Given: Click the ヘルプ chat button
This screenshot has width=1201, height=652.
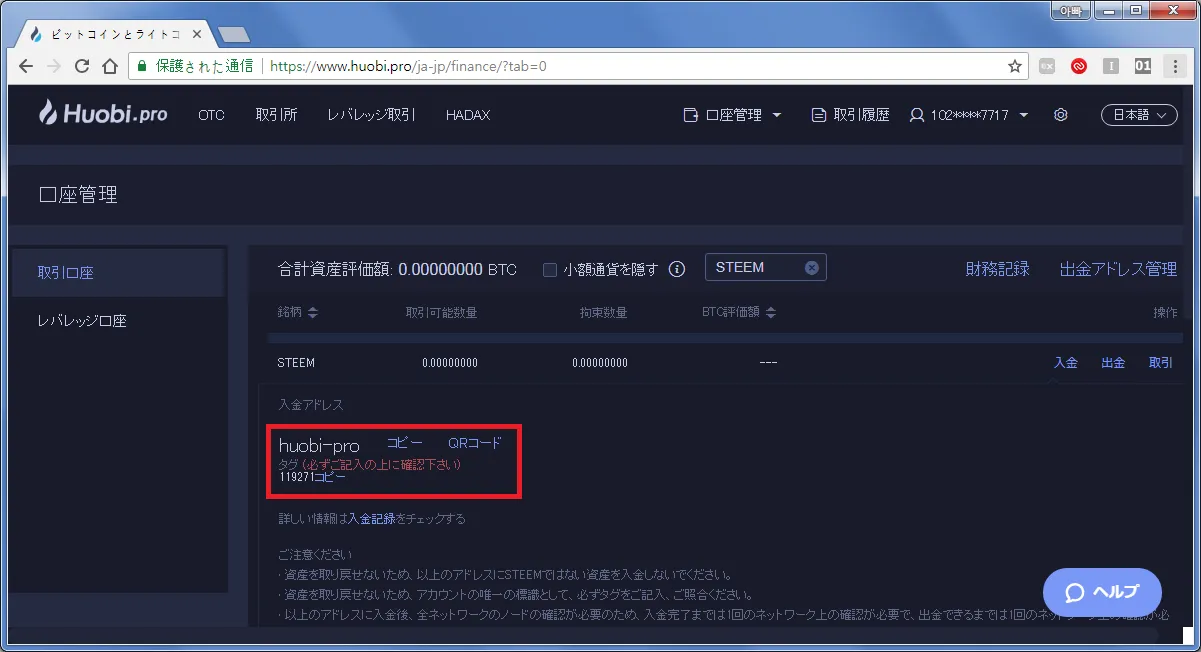Looking at the screenshot, I should (1102, 592).
